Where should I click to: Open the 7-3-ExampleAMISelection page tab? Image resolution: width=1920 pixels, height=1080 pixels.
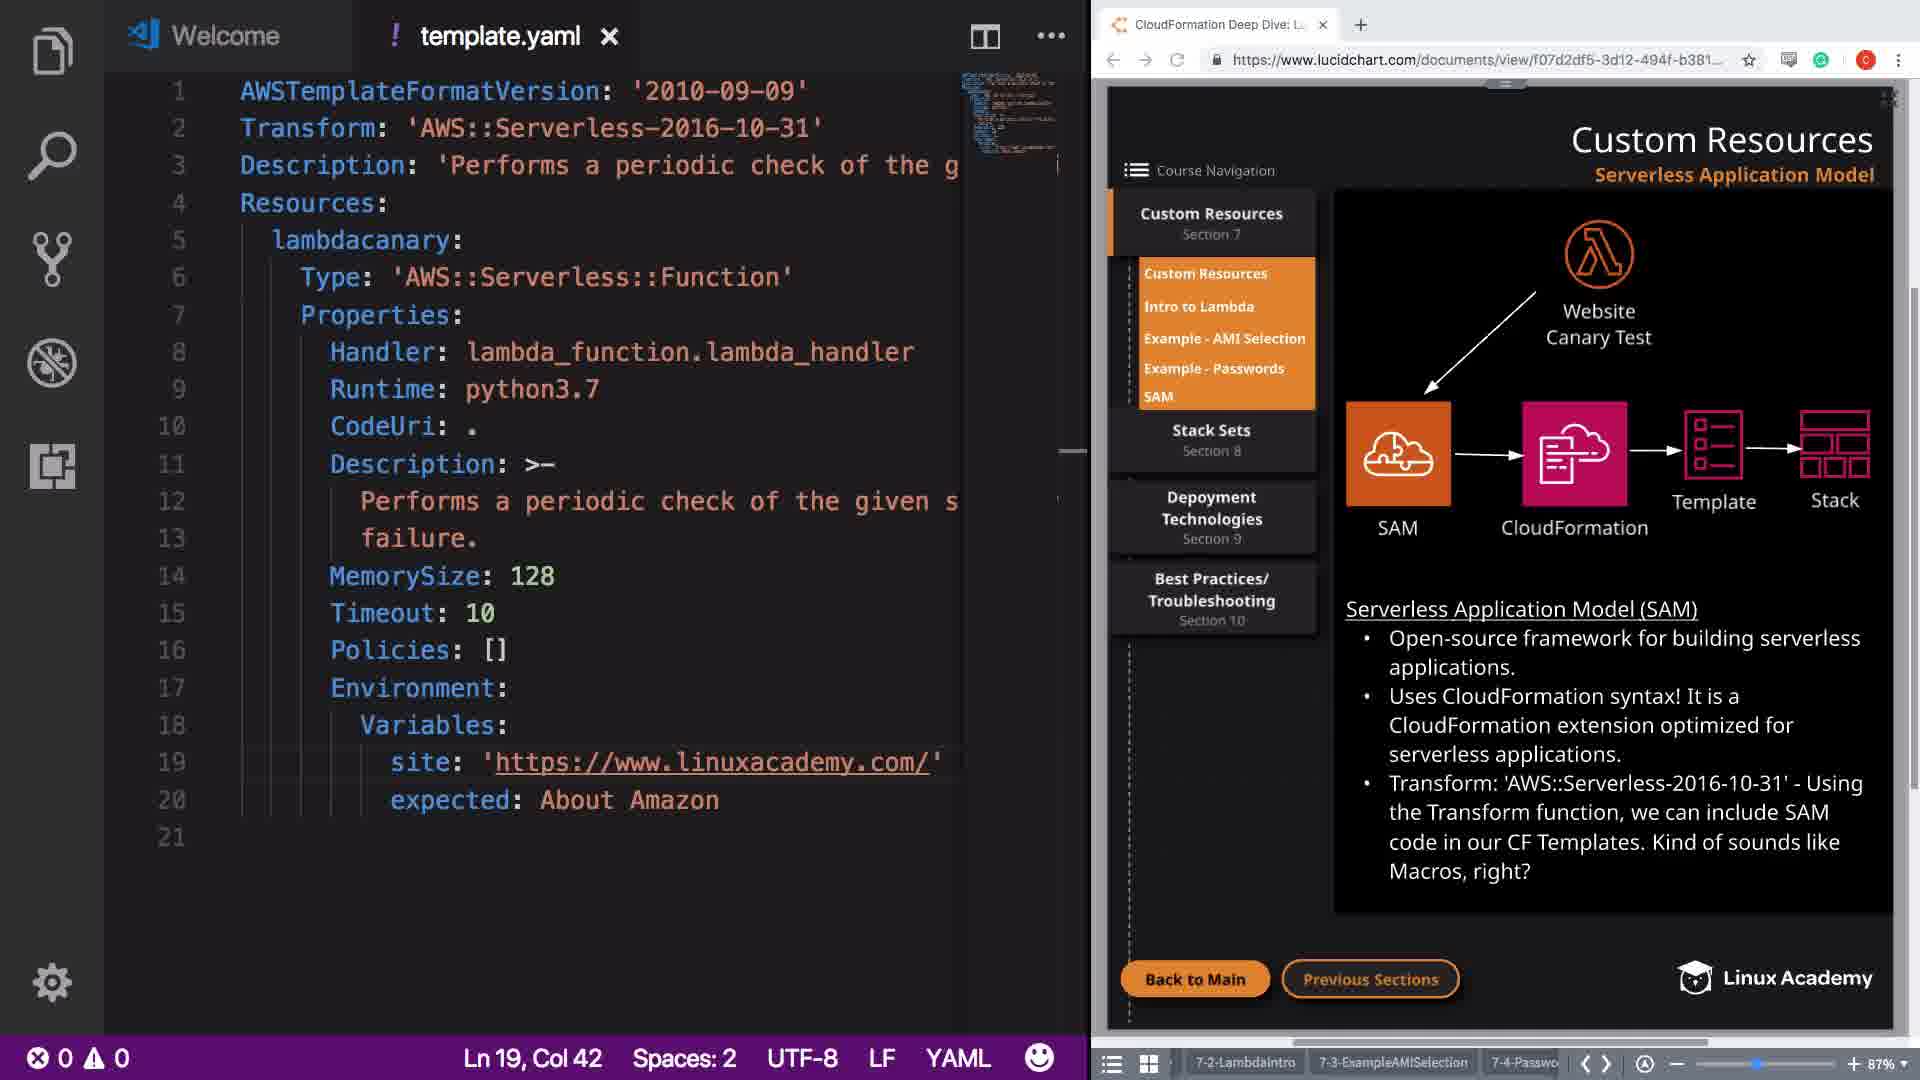click(1392, 1063)
